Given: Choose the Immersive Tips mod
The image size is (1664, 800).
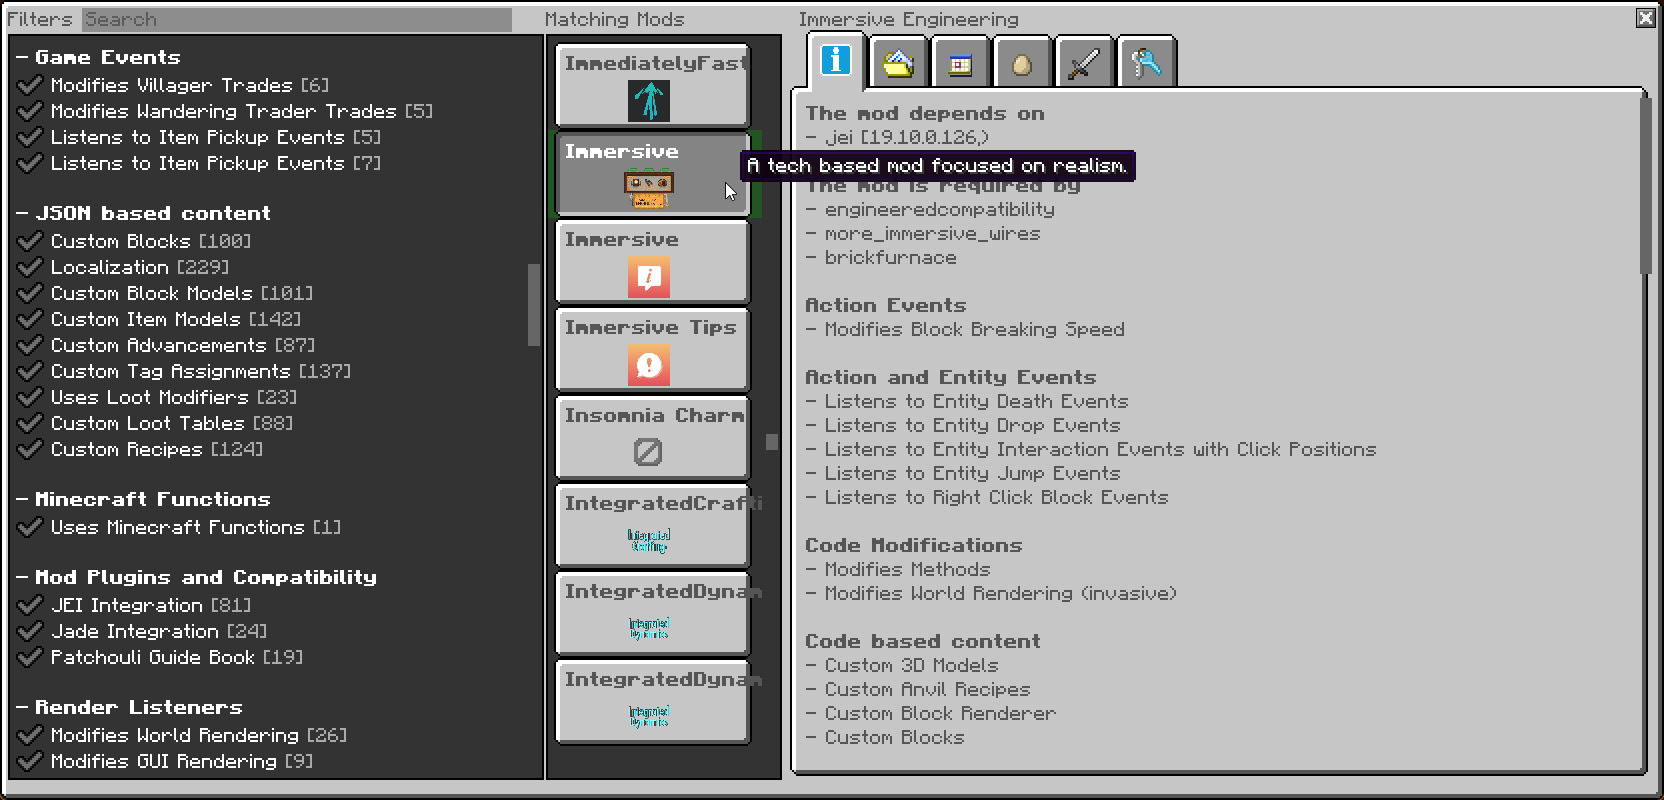Looking at the screenshot, I should pyautogui.click(x=652, y=349).
